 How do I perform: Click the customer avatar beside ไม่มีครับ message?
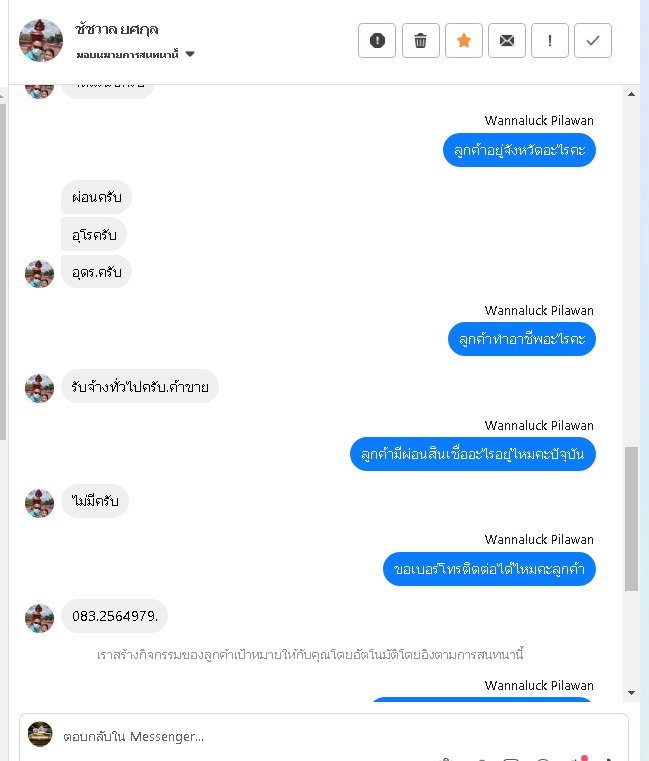point(39,503)
